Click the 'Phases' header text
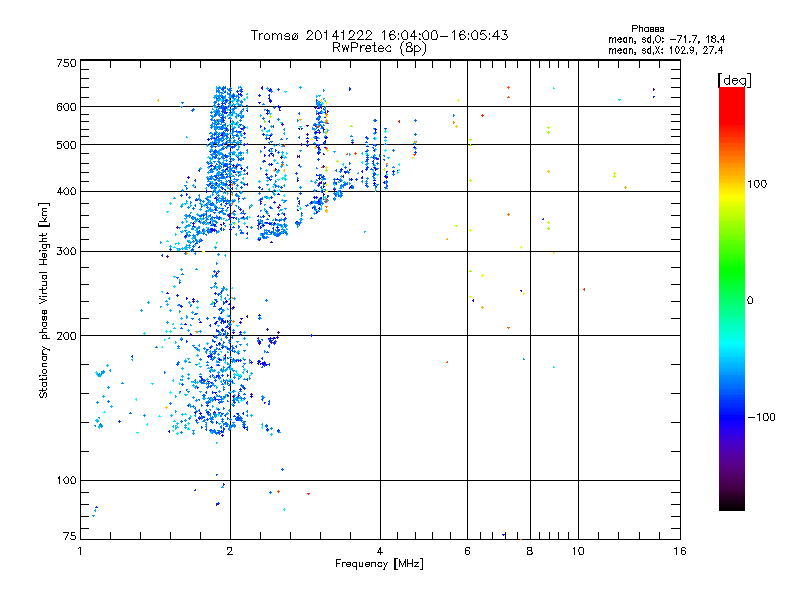Screen dimensions: 800x600 [x=647, y=29]
